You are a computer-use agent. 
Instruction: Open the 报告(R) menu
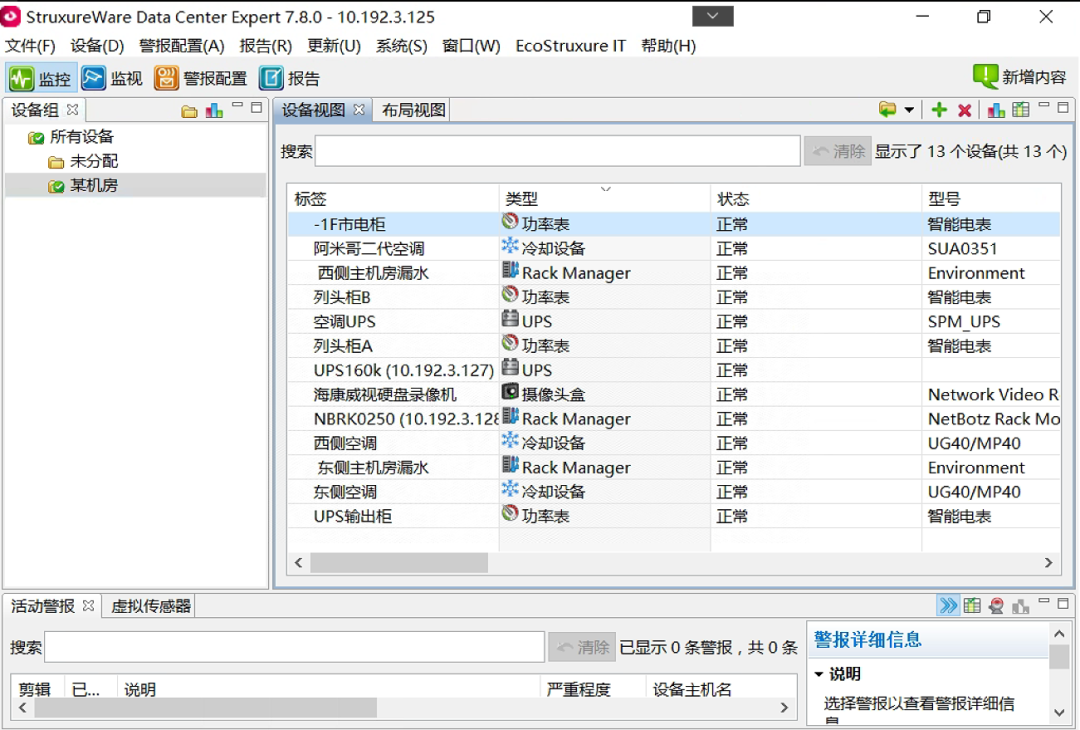coord(266,46)
